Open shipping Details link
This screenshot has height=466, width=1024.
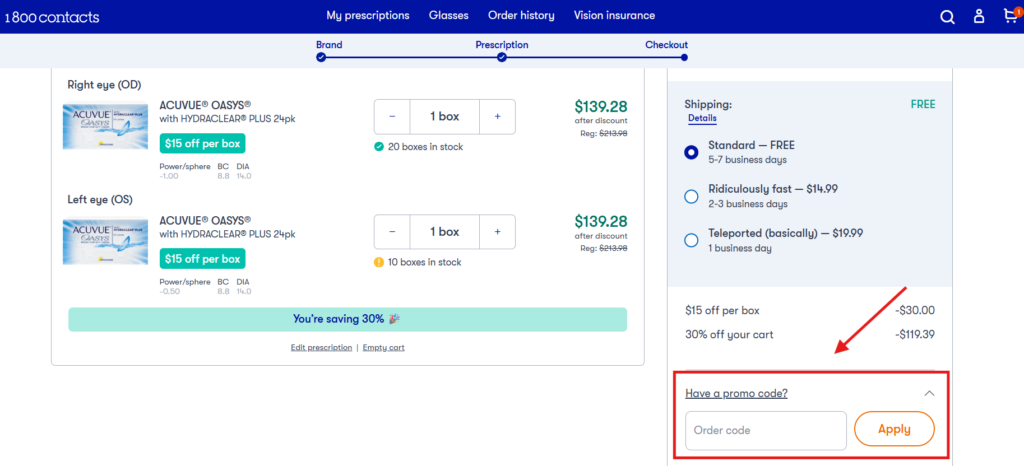(702, 119)
